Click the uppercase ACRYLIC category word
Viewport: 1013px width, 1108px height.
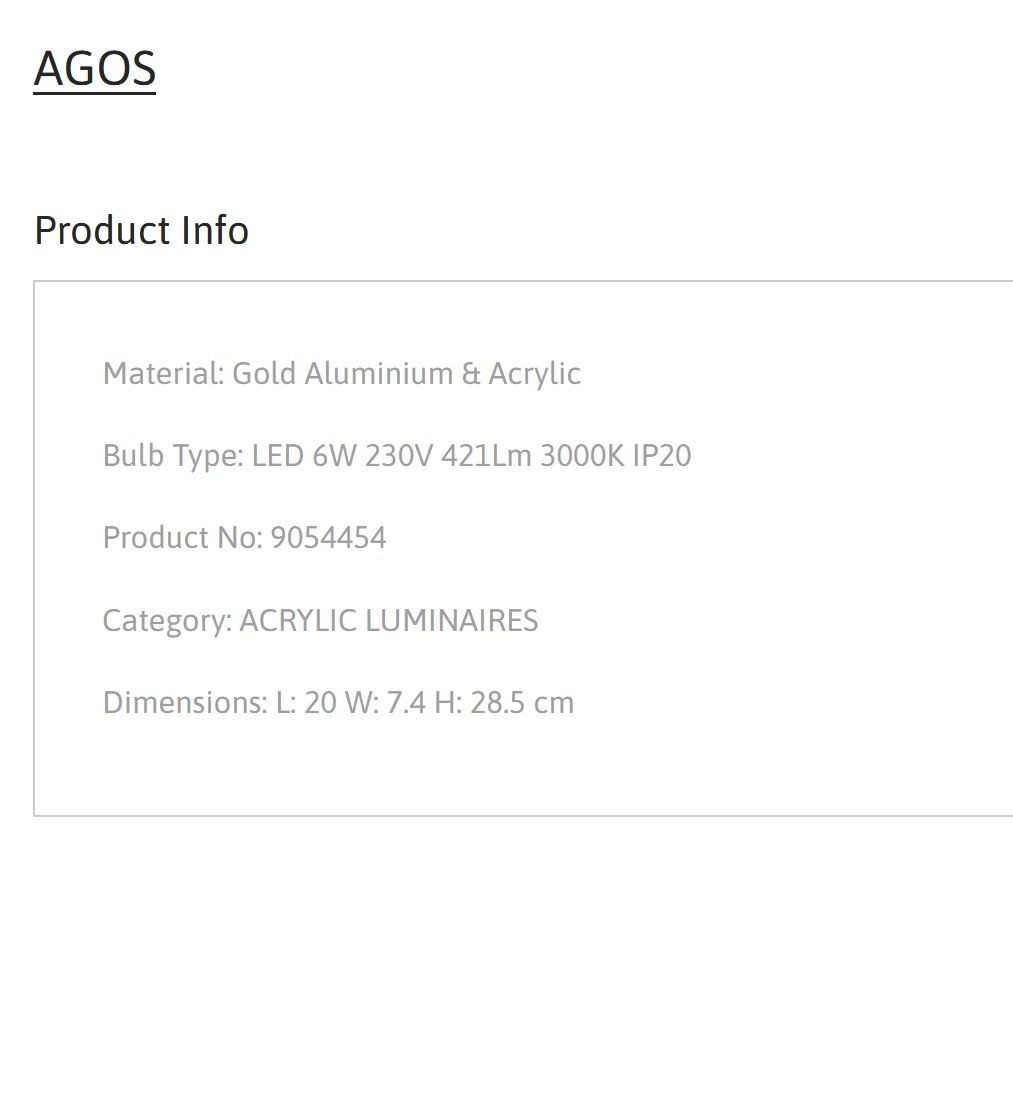click(x=298, y=620)
